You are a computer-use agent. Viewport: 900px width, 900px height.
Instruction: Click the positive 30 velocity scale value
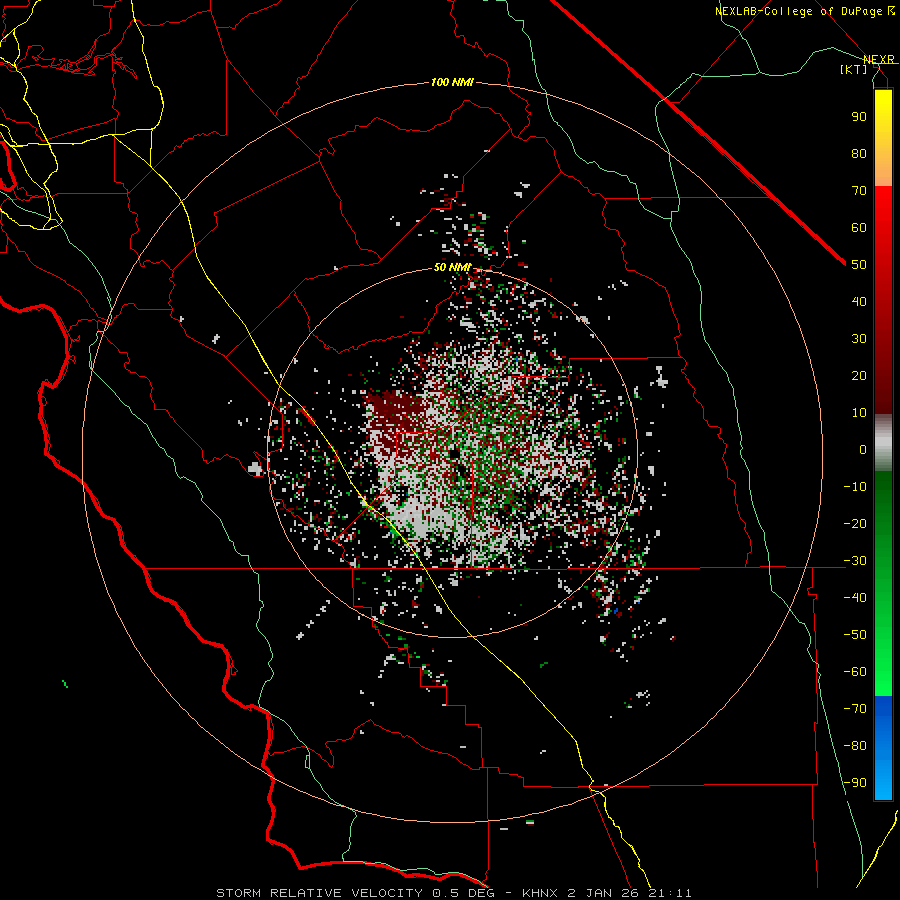tap(859, 339)
